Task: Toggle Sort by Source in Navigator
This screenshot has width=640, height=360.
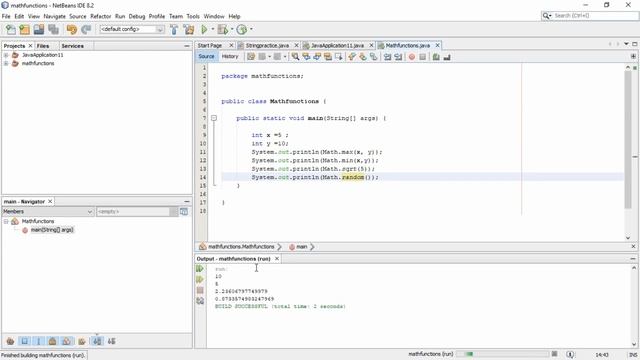Action: coord(111,341)
